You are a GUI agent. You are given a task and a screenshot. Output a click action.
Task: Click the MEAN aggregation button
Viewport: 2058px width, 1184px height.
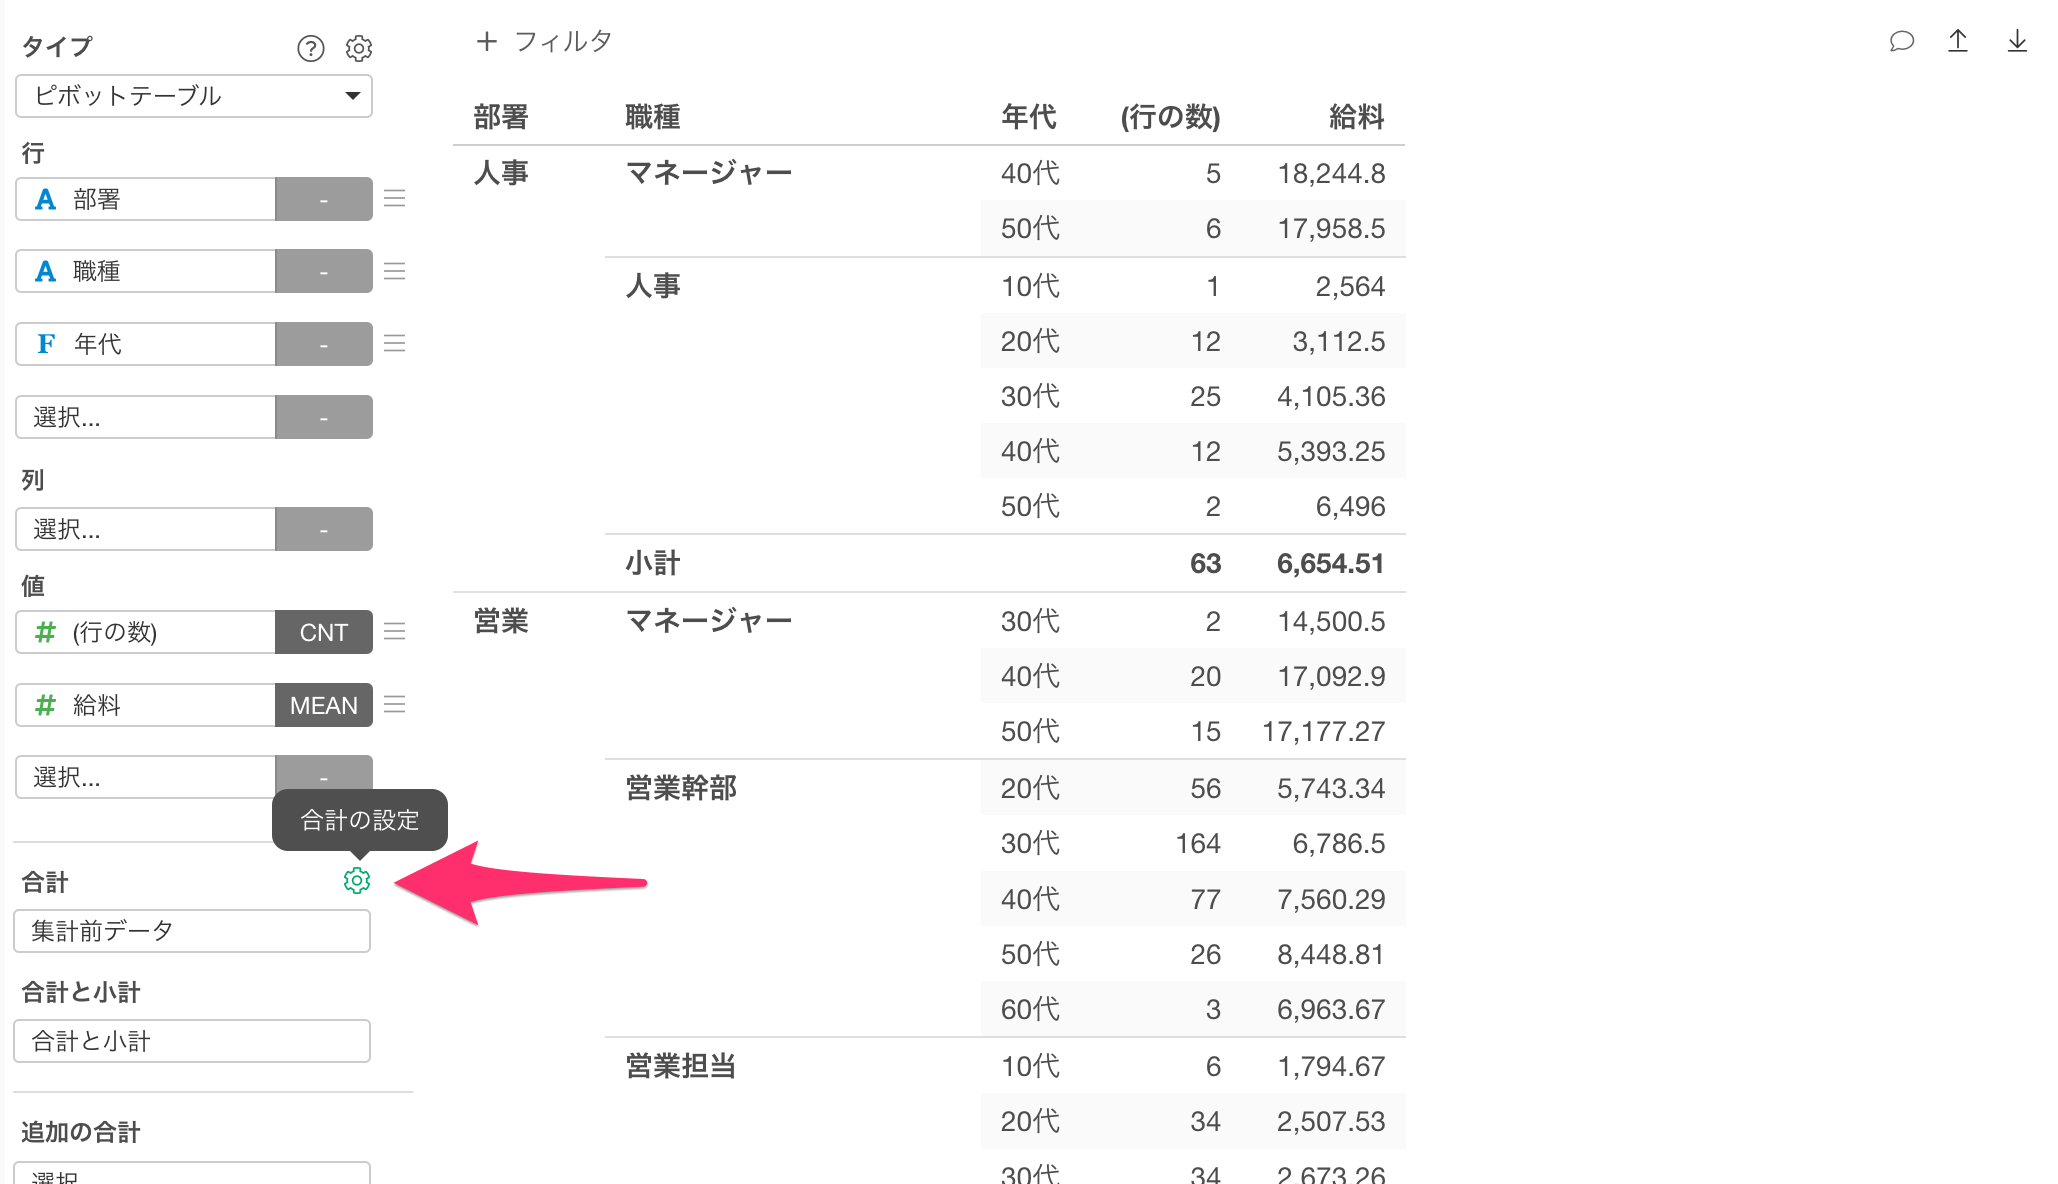(x=324, y=705)
